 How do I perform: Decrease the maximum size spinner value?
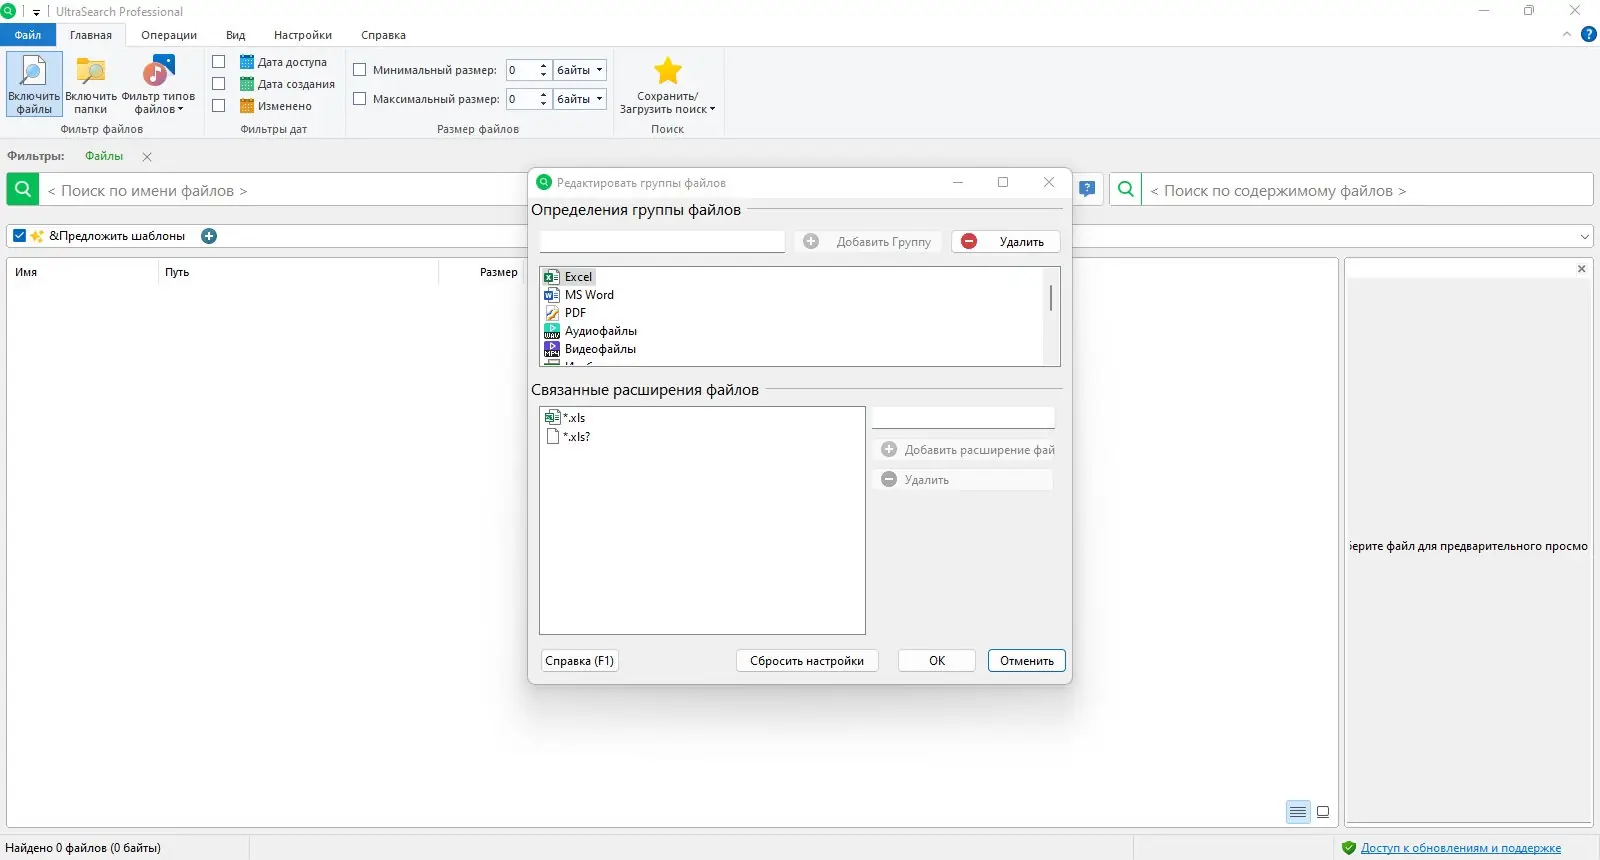pyautogui.click(x=543, y=104)
